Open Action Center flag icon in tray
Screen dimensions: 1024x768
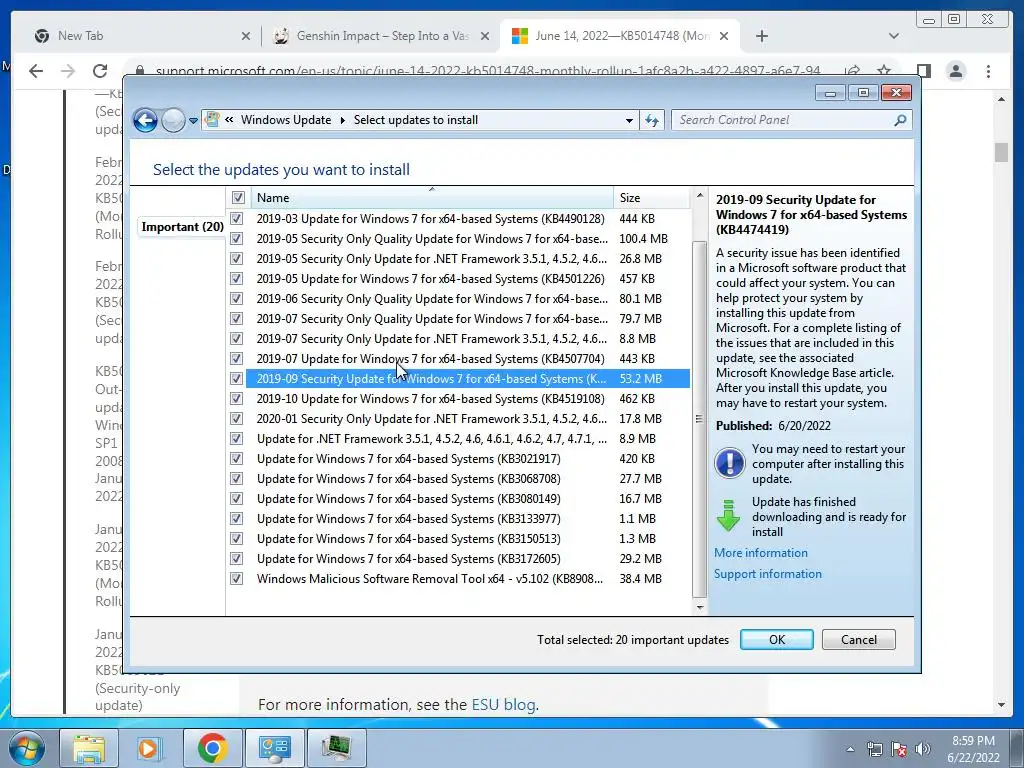(x=899, y=749)
